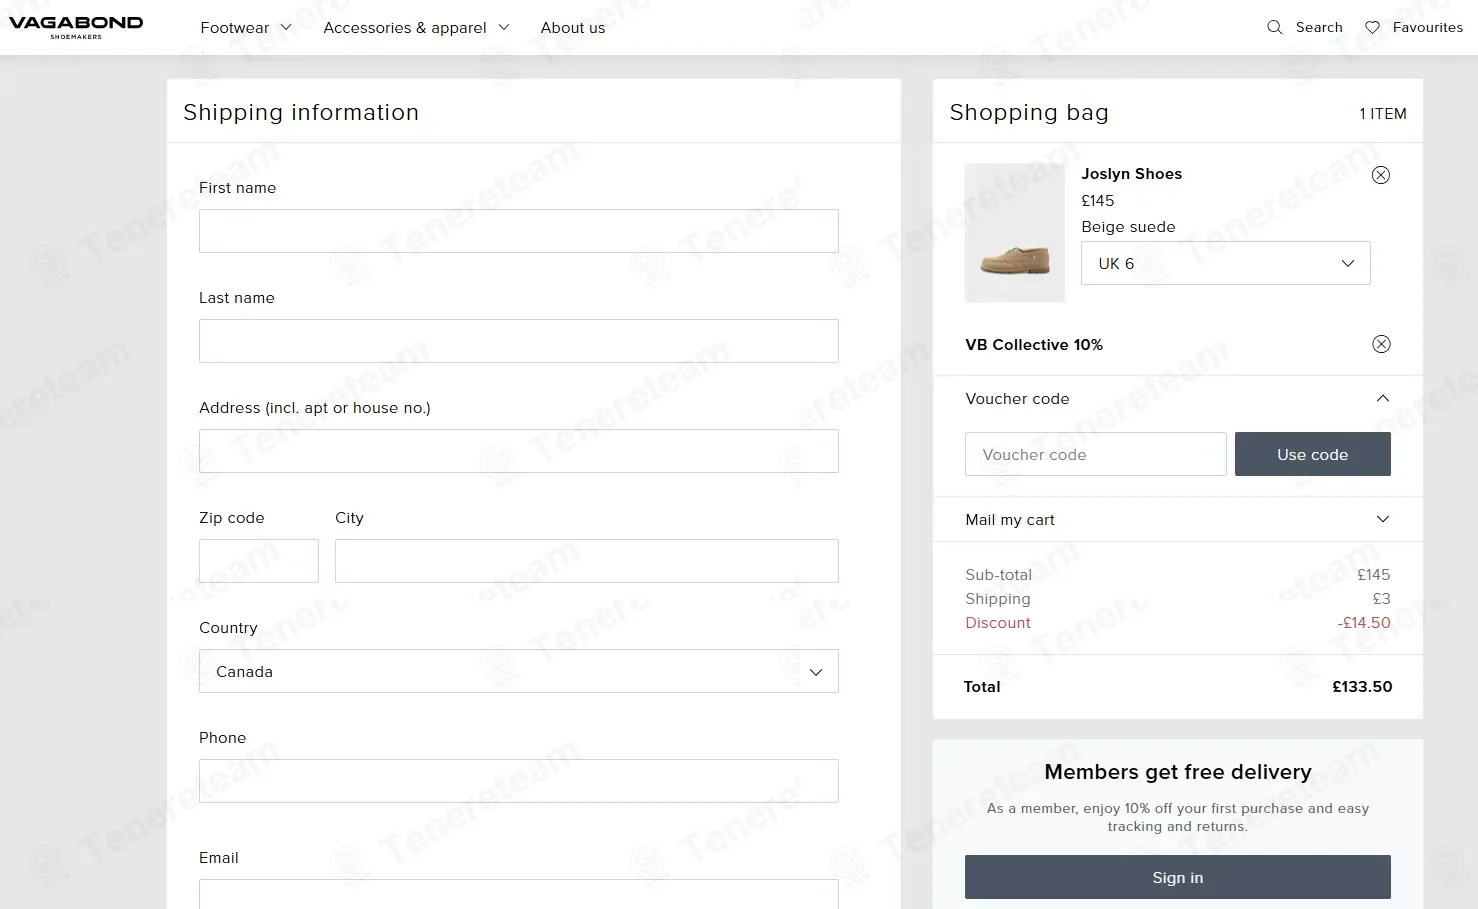The image size is (1478, 909).
Task: Open the Country dropdown showing Canada
Action: point(519,671)
